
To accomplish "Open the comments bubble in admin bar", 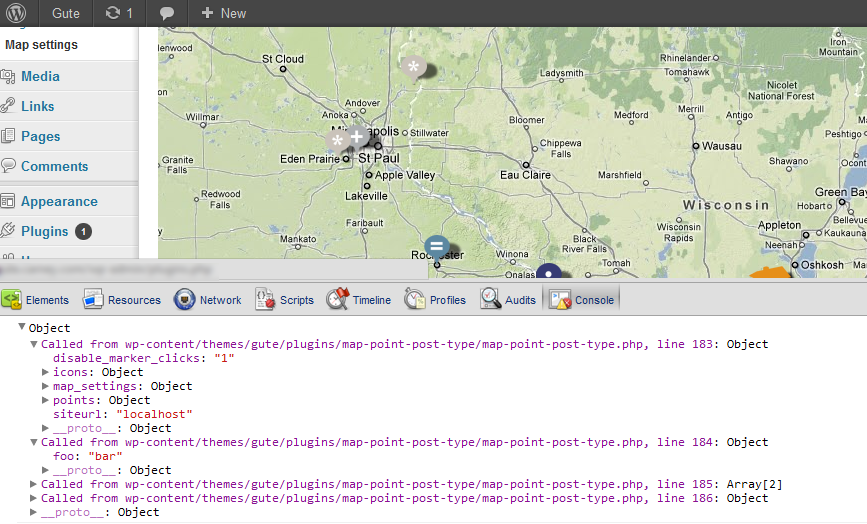I will (166, 13).
